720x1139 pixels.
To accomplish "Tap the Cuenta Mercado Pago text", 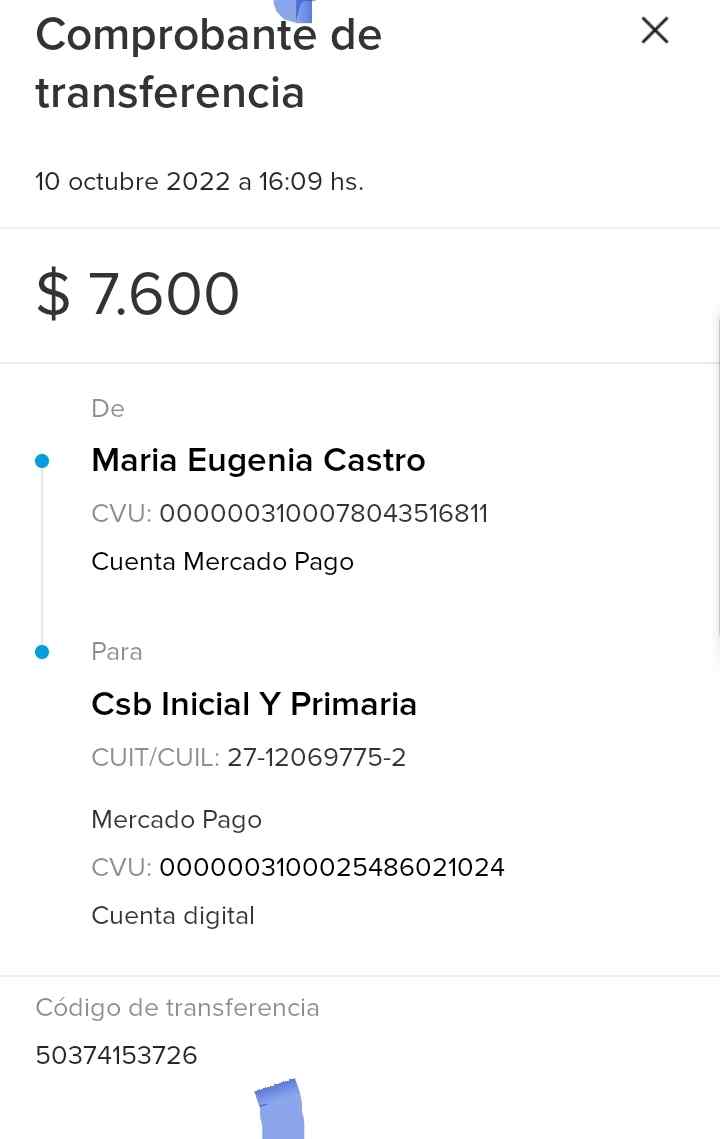I will [222, 562].
